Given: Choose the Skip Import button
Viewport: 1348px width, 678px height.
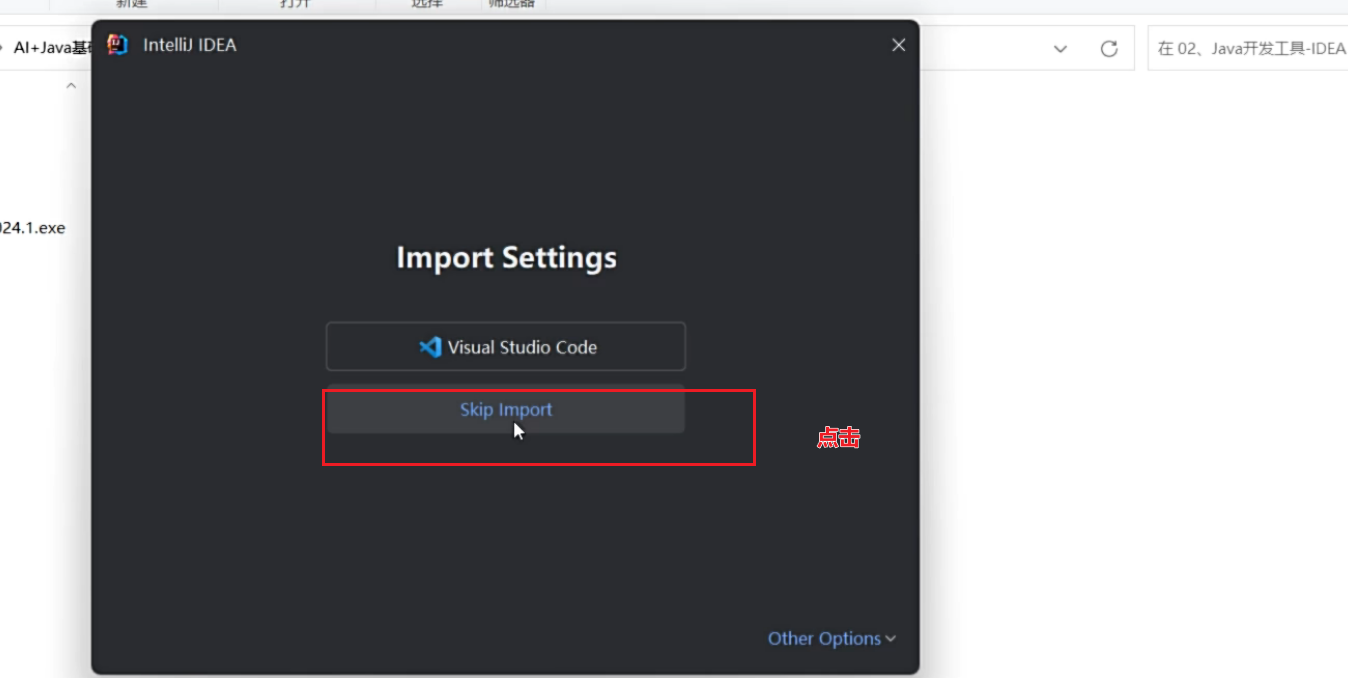Looking at the screenshot, I should (x=506, y=409).
